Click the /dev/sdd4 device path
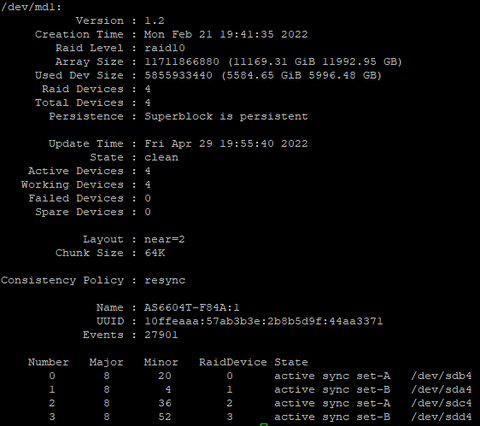480x426 pixels. 441,417
